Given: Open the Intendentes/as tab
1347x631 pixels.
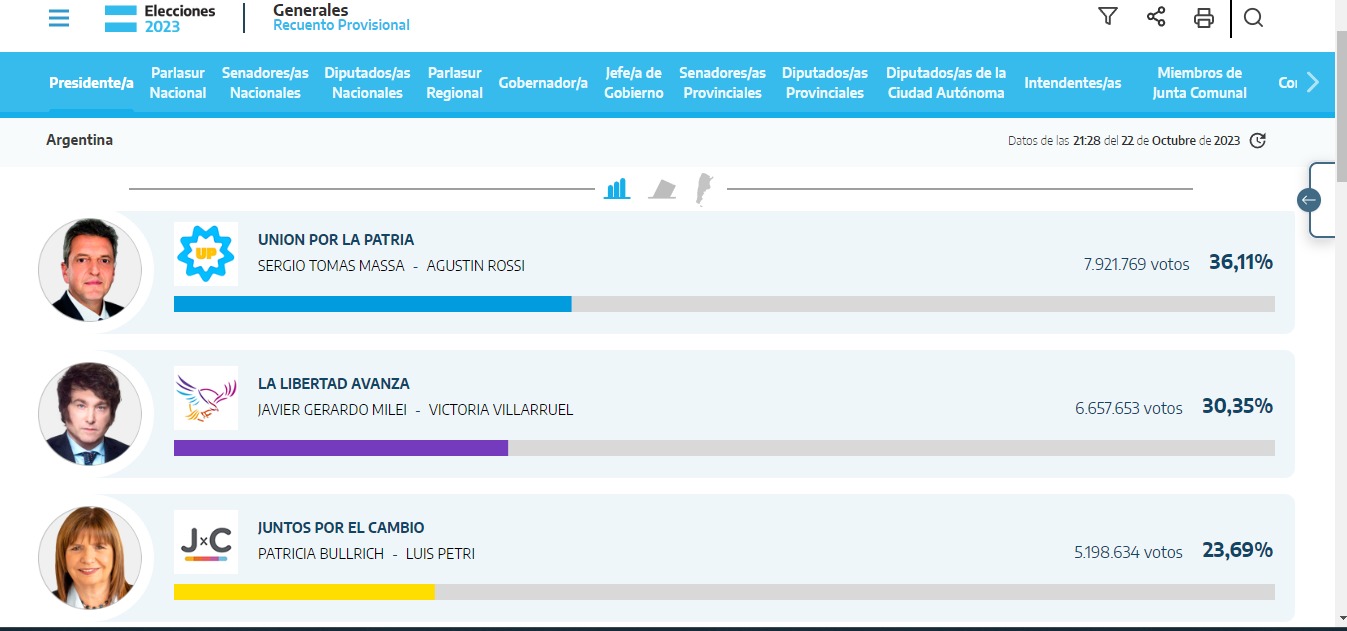Looking at the screenshot, I should [x=1073, y=83].
